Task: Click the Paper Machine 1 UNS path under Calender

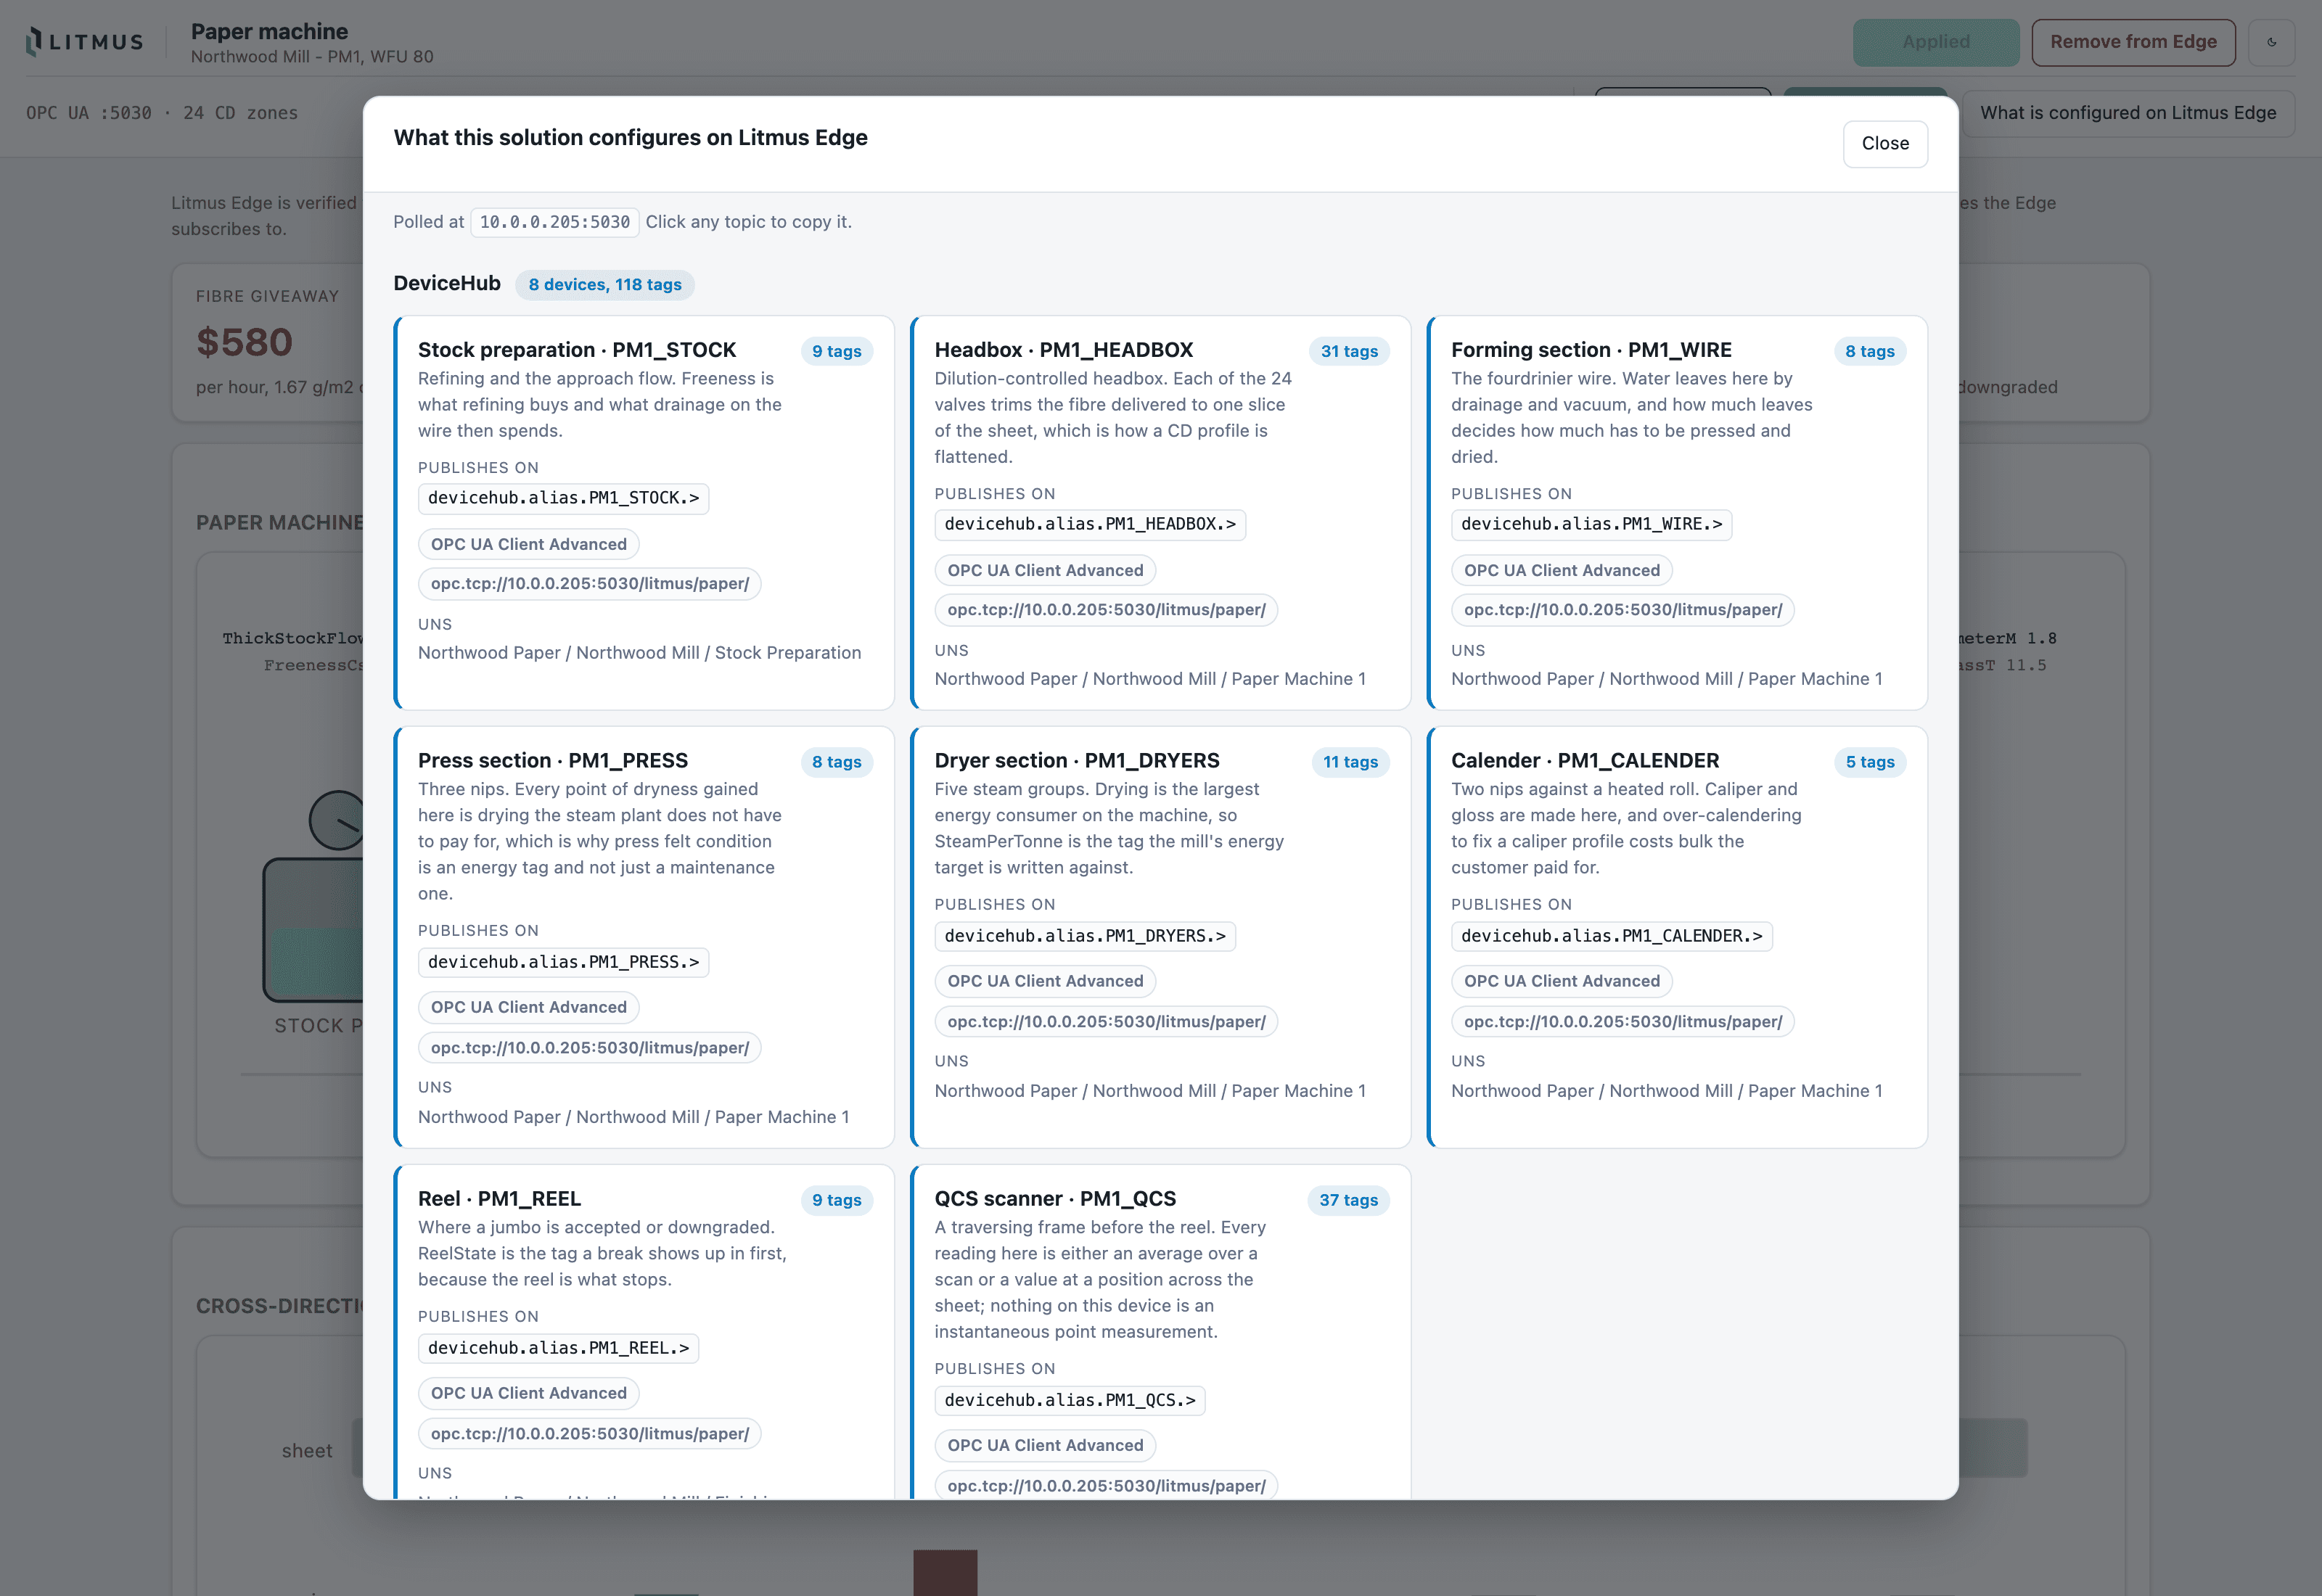Action: [1667, 1091]
